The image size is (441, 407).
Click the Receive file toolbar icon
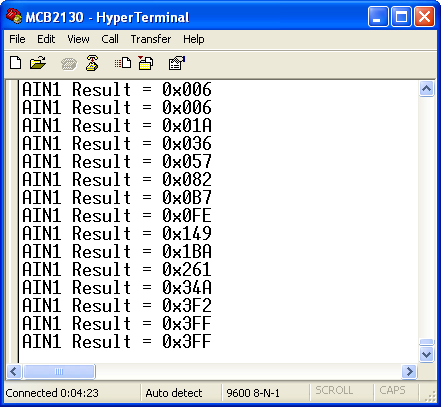tap(146, 63)
